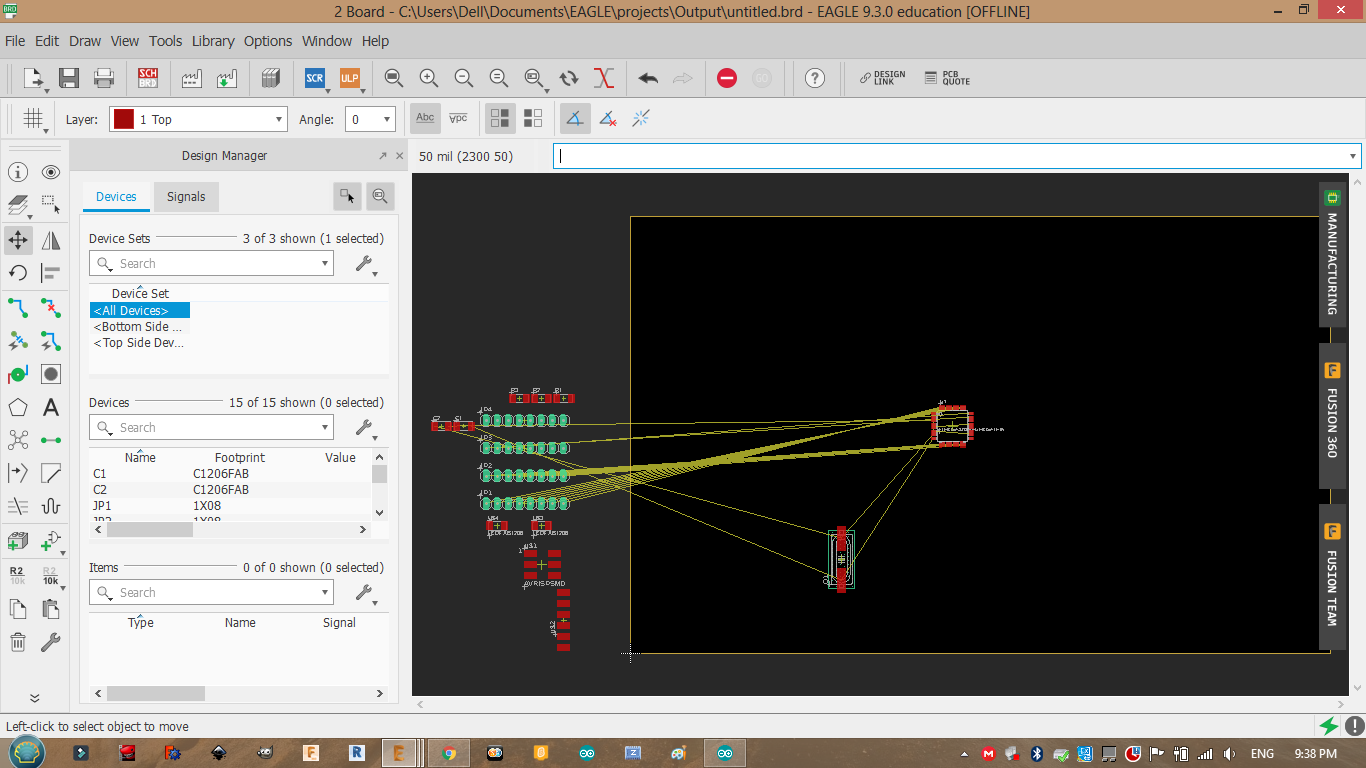Click the Design Link button
Screen dimensions: 1366x768
pos(882,78)
